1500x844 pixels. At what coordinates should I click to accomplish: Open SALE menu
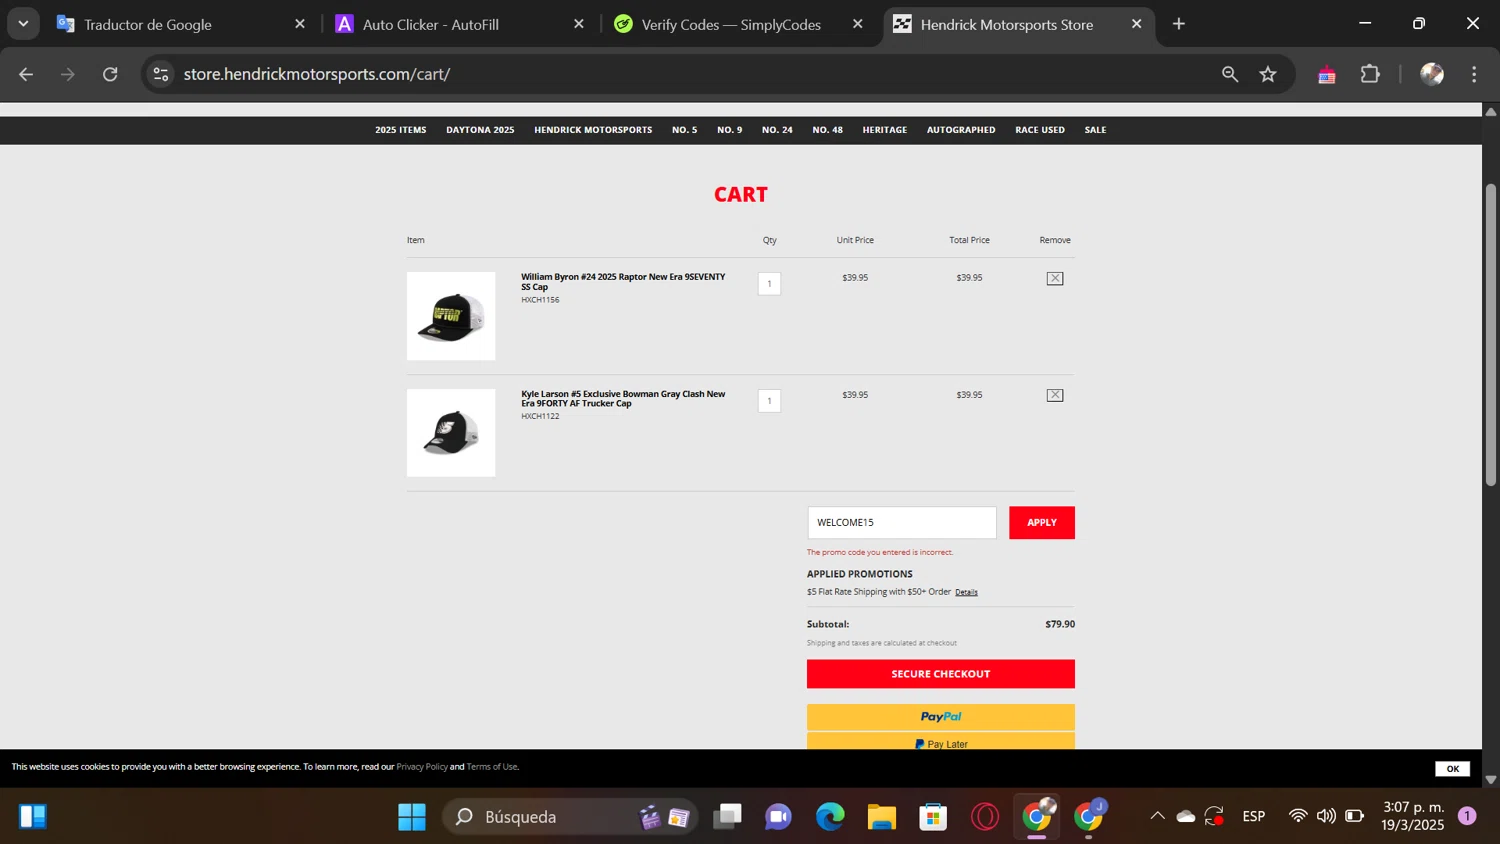click(1095, 130)
